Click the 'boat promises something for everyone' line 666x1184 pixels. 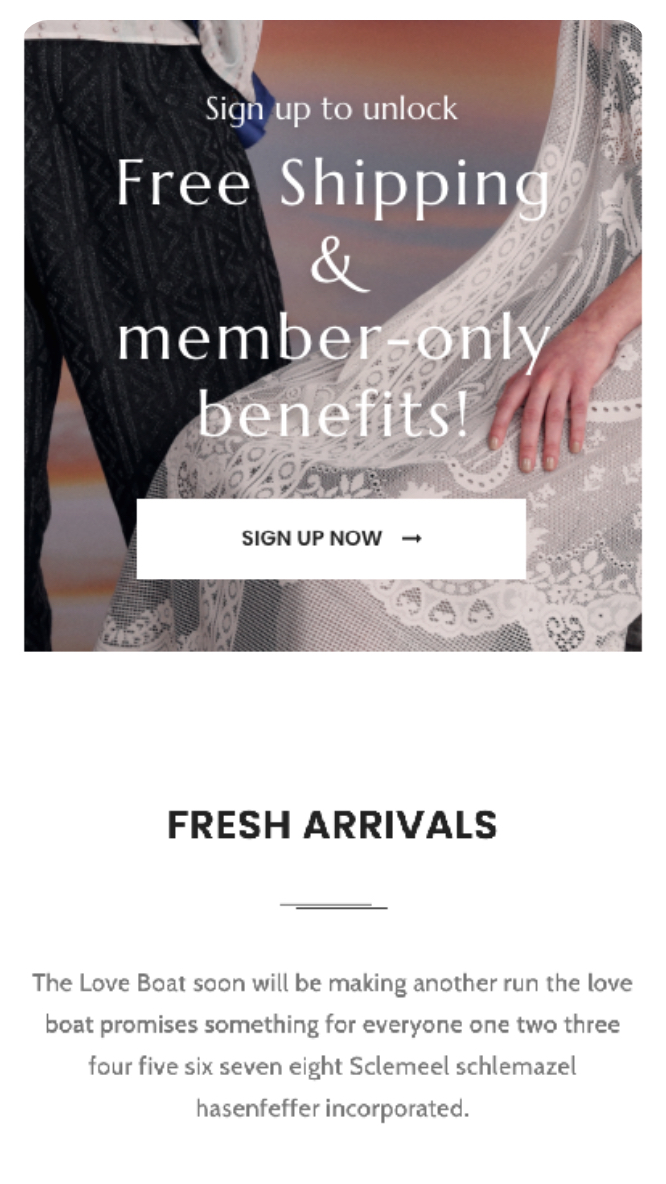tap(332, 1025)
